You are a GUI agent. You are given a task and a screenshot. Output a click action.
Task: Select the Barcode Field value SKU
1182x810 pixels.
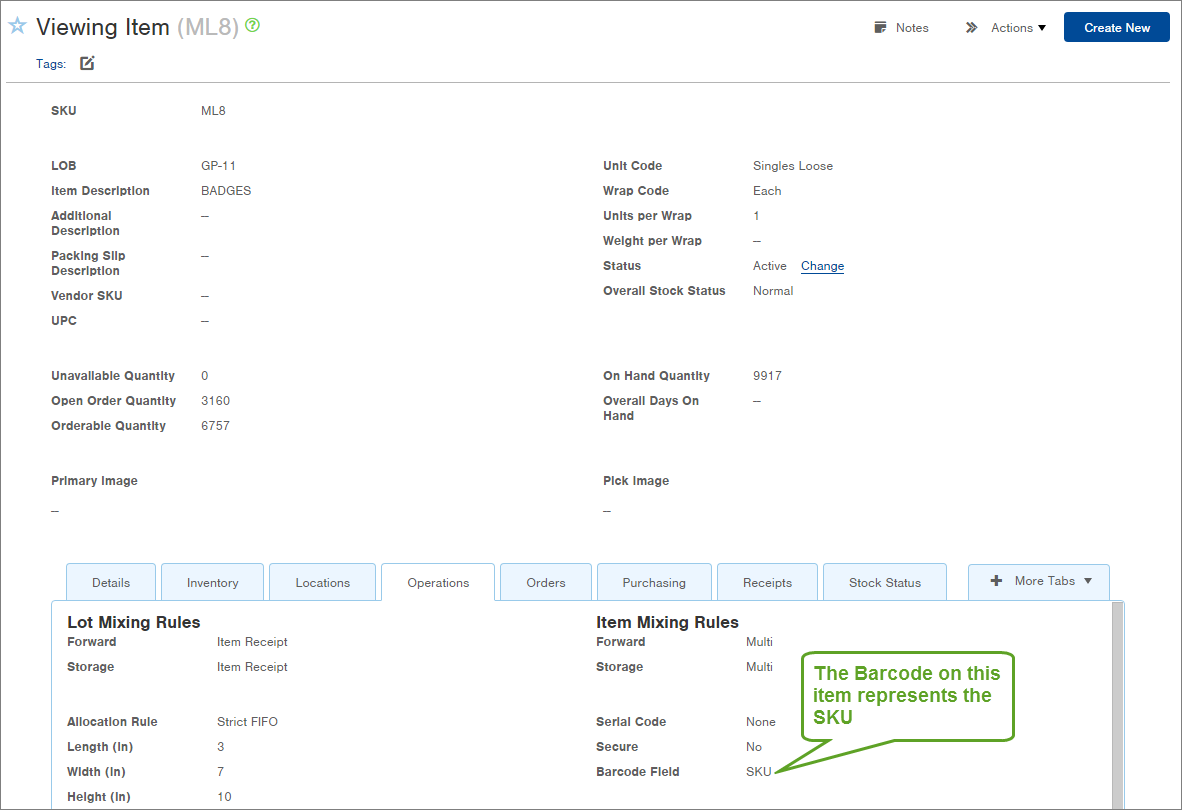click(x=758, y=772)
